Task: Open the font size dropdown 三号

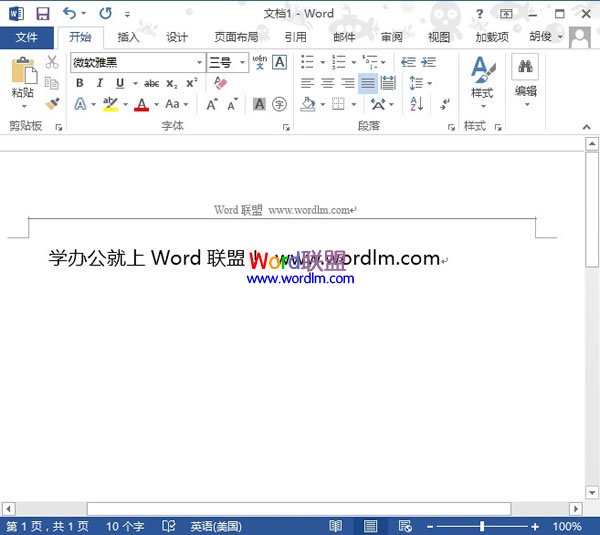Action: tap(242, 62)
